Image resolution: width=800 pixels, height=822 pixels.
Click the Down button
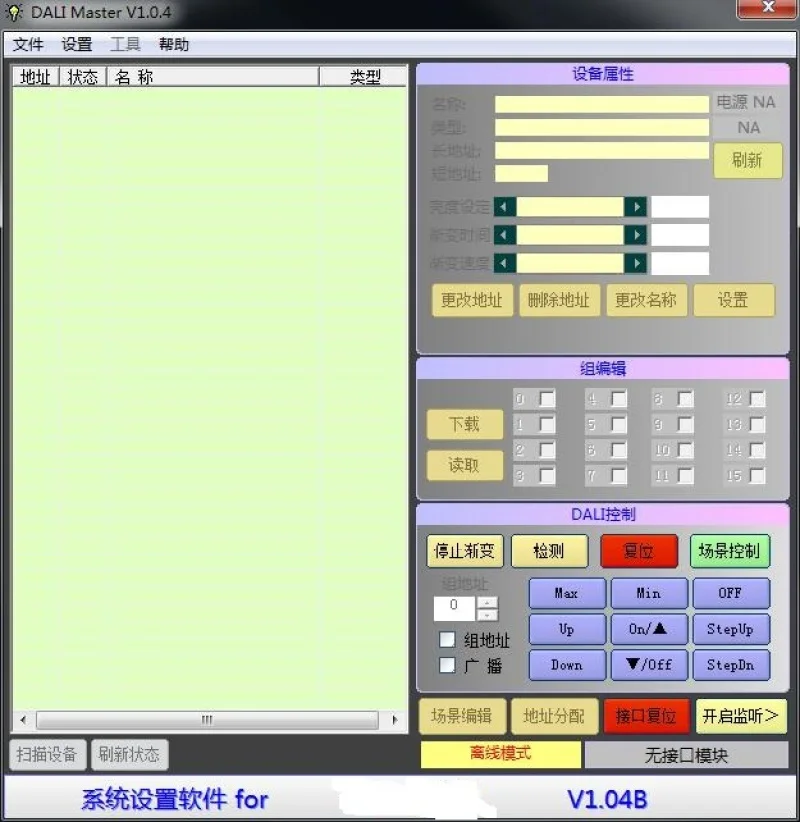(x=567, y=665)
